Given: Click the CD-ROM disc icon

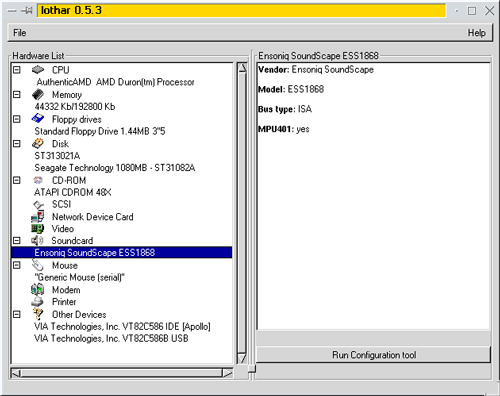Looking at the screenshot, I should pos(38,180).
